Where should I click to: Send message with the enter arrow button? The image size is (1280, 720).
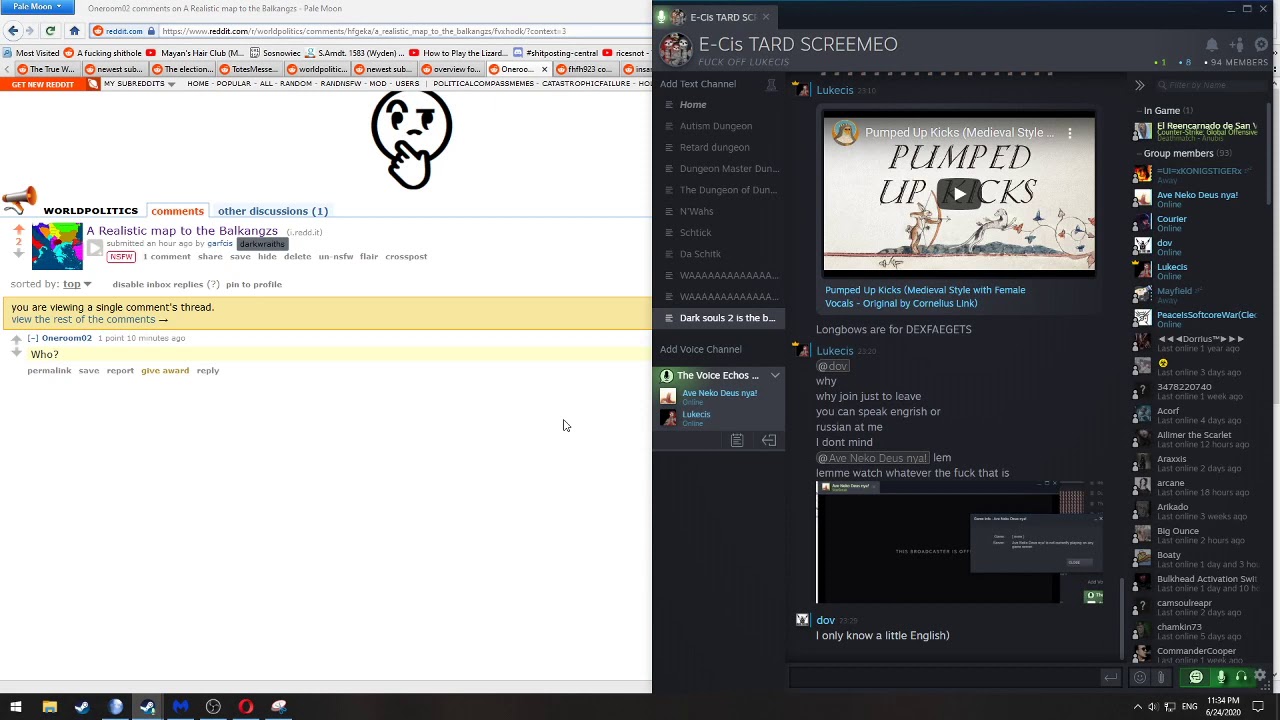pyautogui.click(x=1110, y=678)
